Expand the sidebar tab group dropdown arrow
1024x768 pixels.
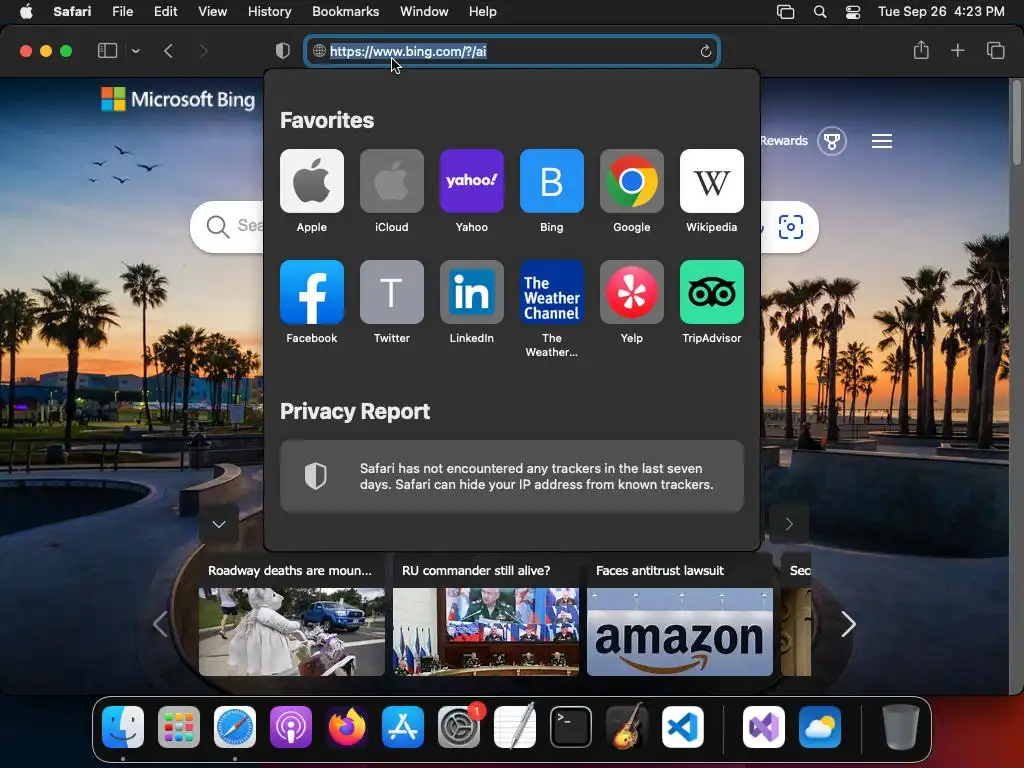[x=136, y=51]
